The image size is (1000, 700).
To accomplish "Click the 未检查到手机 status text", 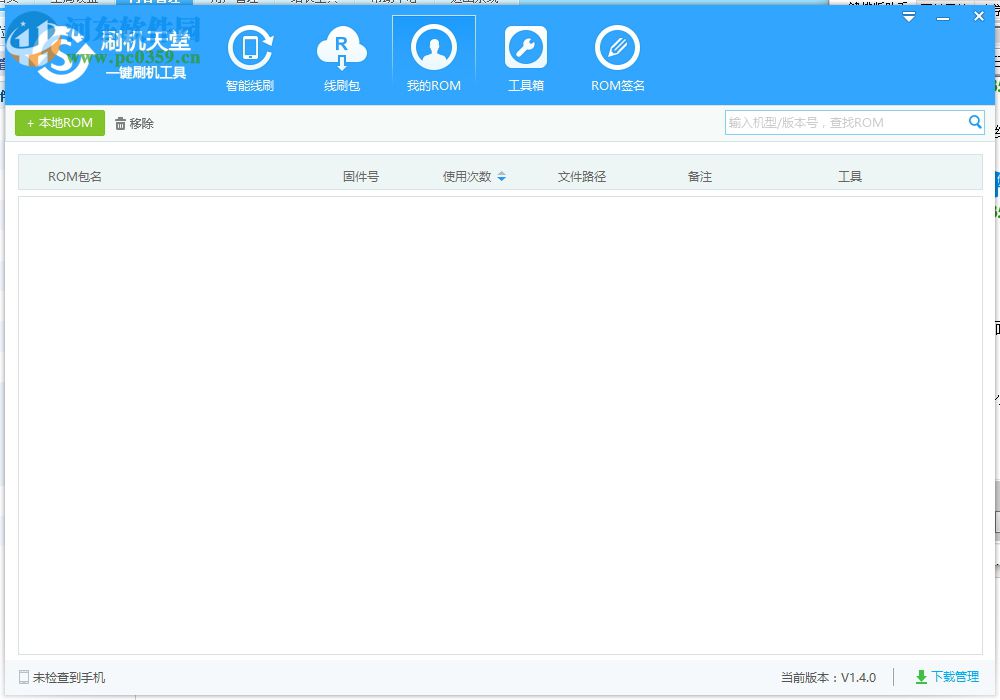I will [69, 678].
